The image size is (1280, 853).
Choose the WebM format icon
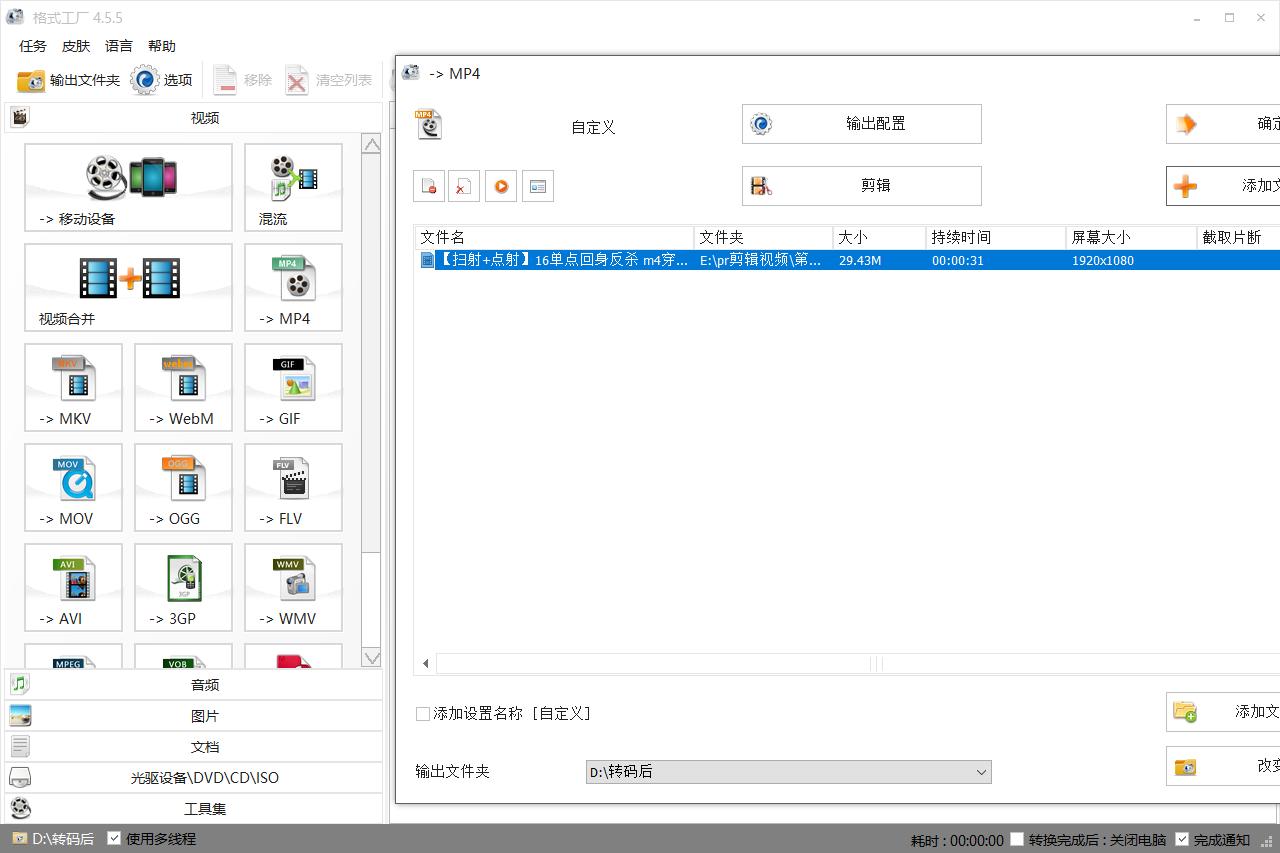183,387
